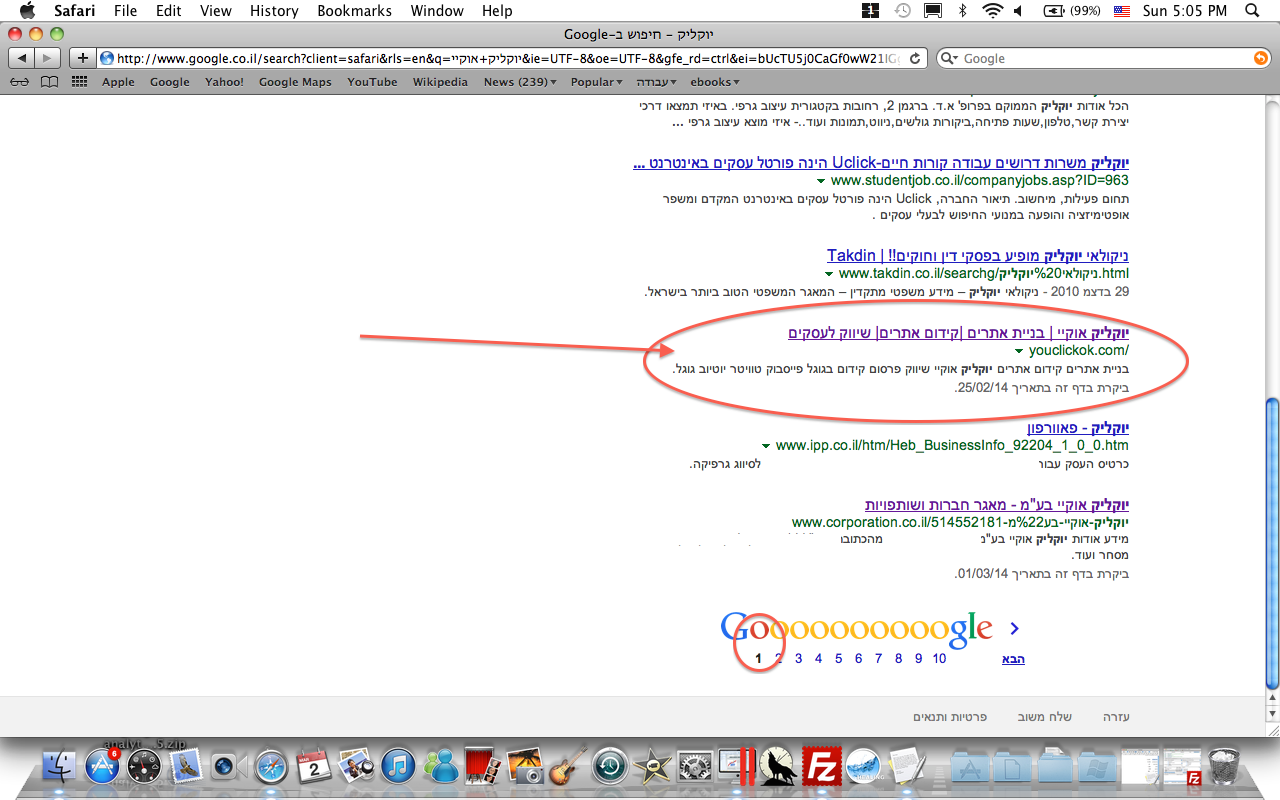Open the youclickok.com result title link
This screenshot has width=1280, height=800.
[958, 333]
